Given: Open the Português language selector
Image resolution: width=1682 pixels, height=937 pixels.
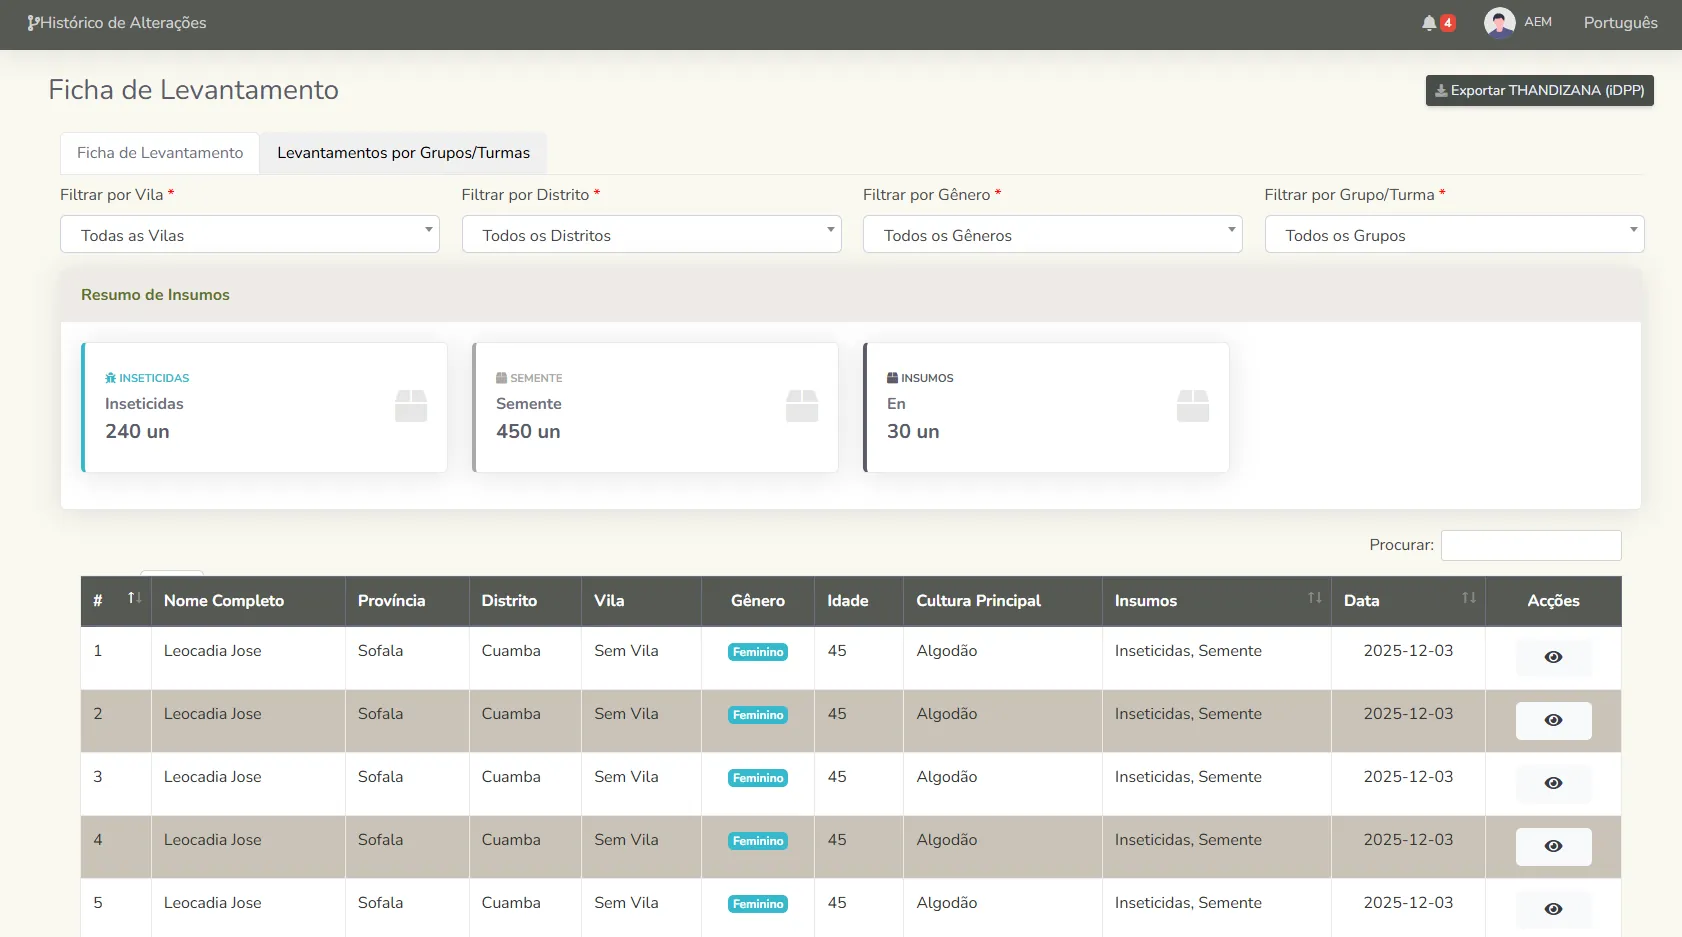Looking at the screenshot, I should pos(1620,23).
